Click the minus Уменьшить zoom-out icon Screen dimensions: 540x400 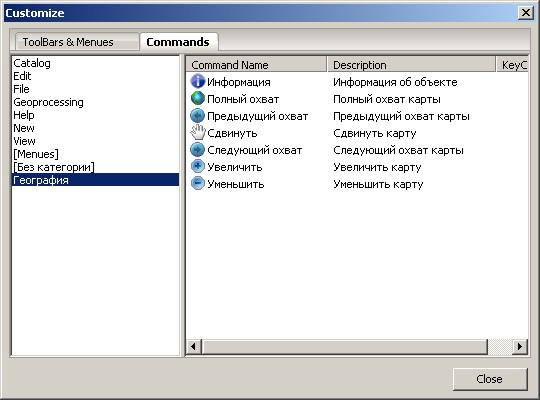click(198, 183)
